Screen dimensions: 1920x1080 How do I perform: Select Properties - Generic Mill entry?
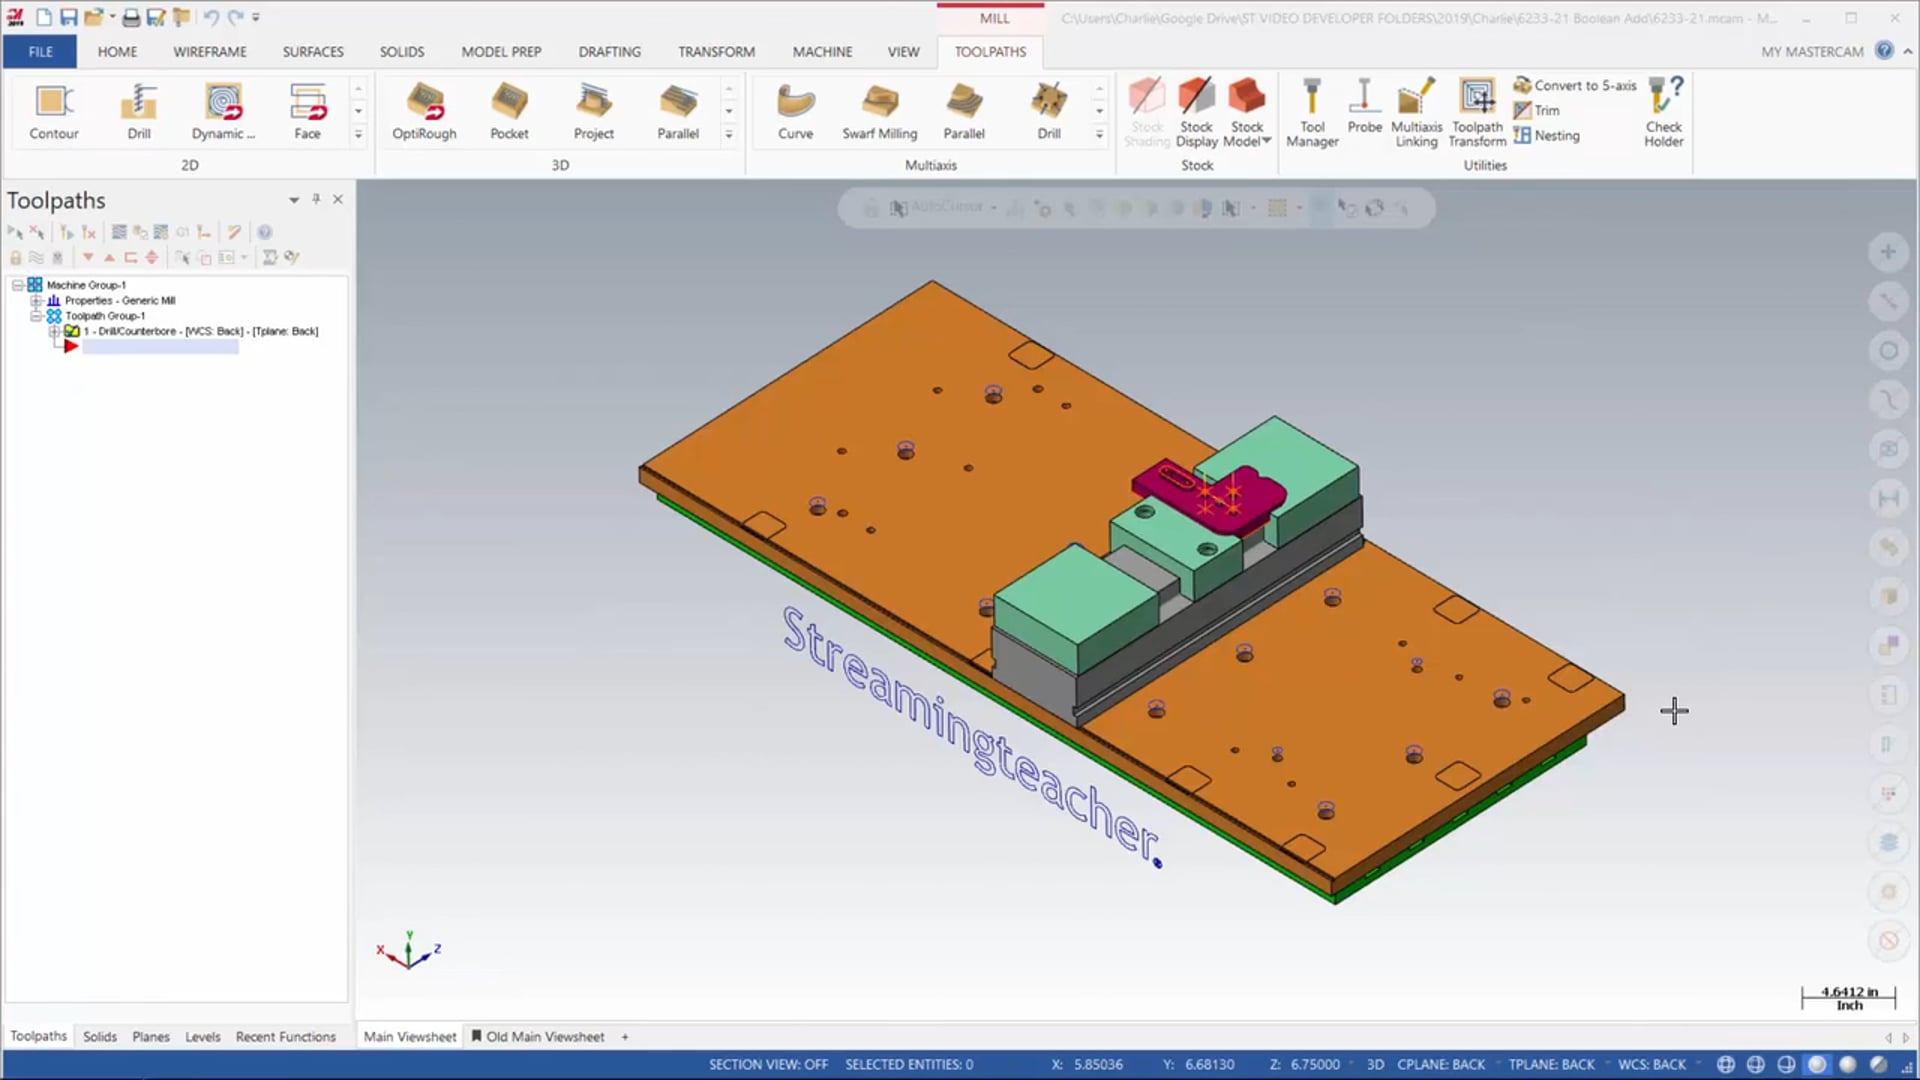(120, 301)
